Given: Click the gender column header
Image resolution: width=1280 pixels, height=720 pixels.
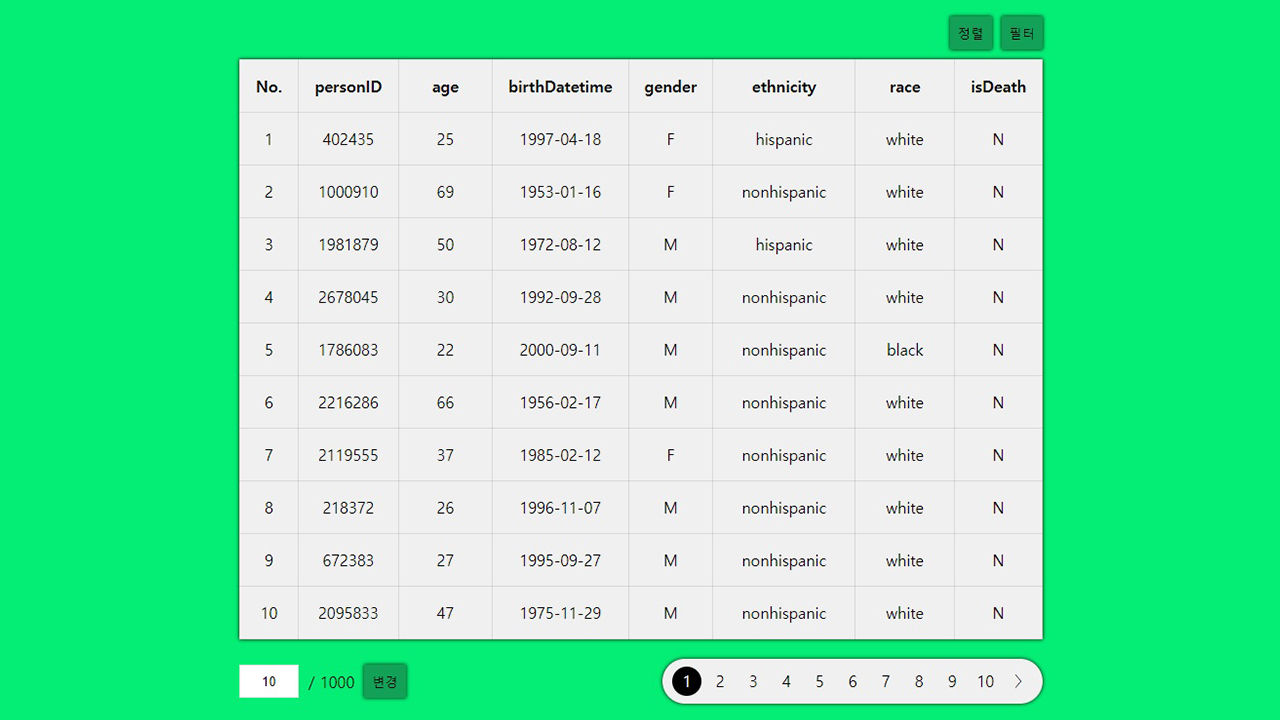Looking at the screenshot, I should click(x=670, y=87).
